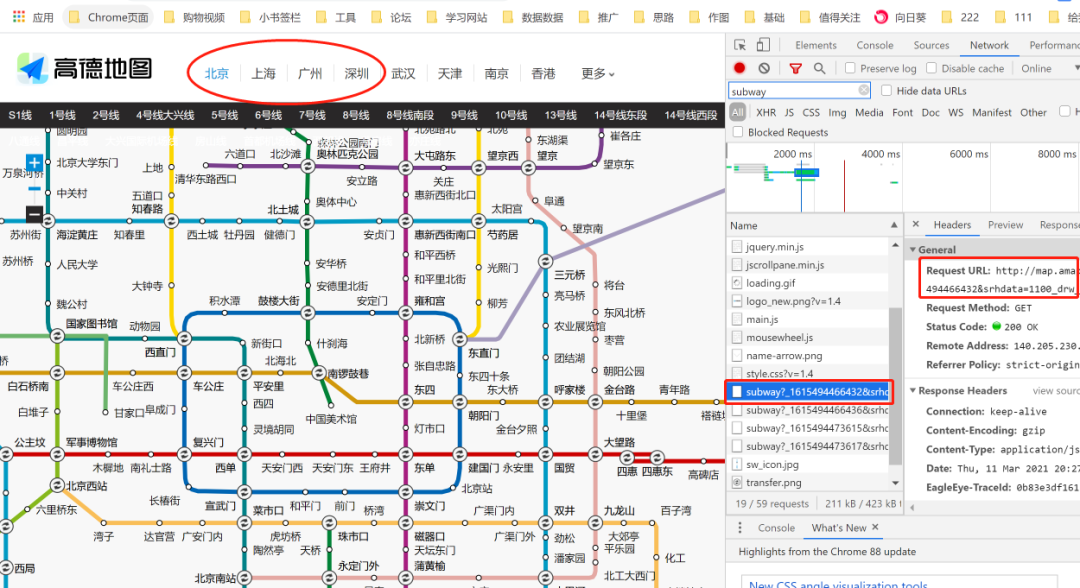Open the 学习网站 bookmark folder
This screenshot has height=588, width=1080.
click(x=457, y=17)
